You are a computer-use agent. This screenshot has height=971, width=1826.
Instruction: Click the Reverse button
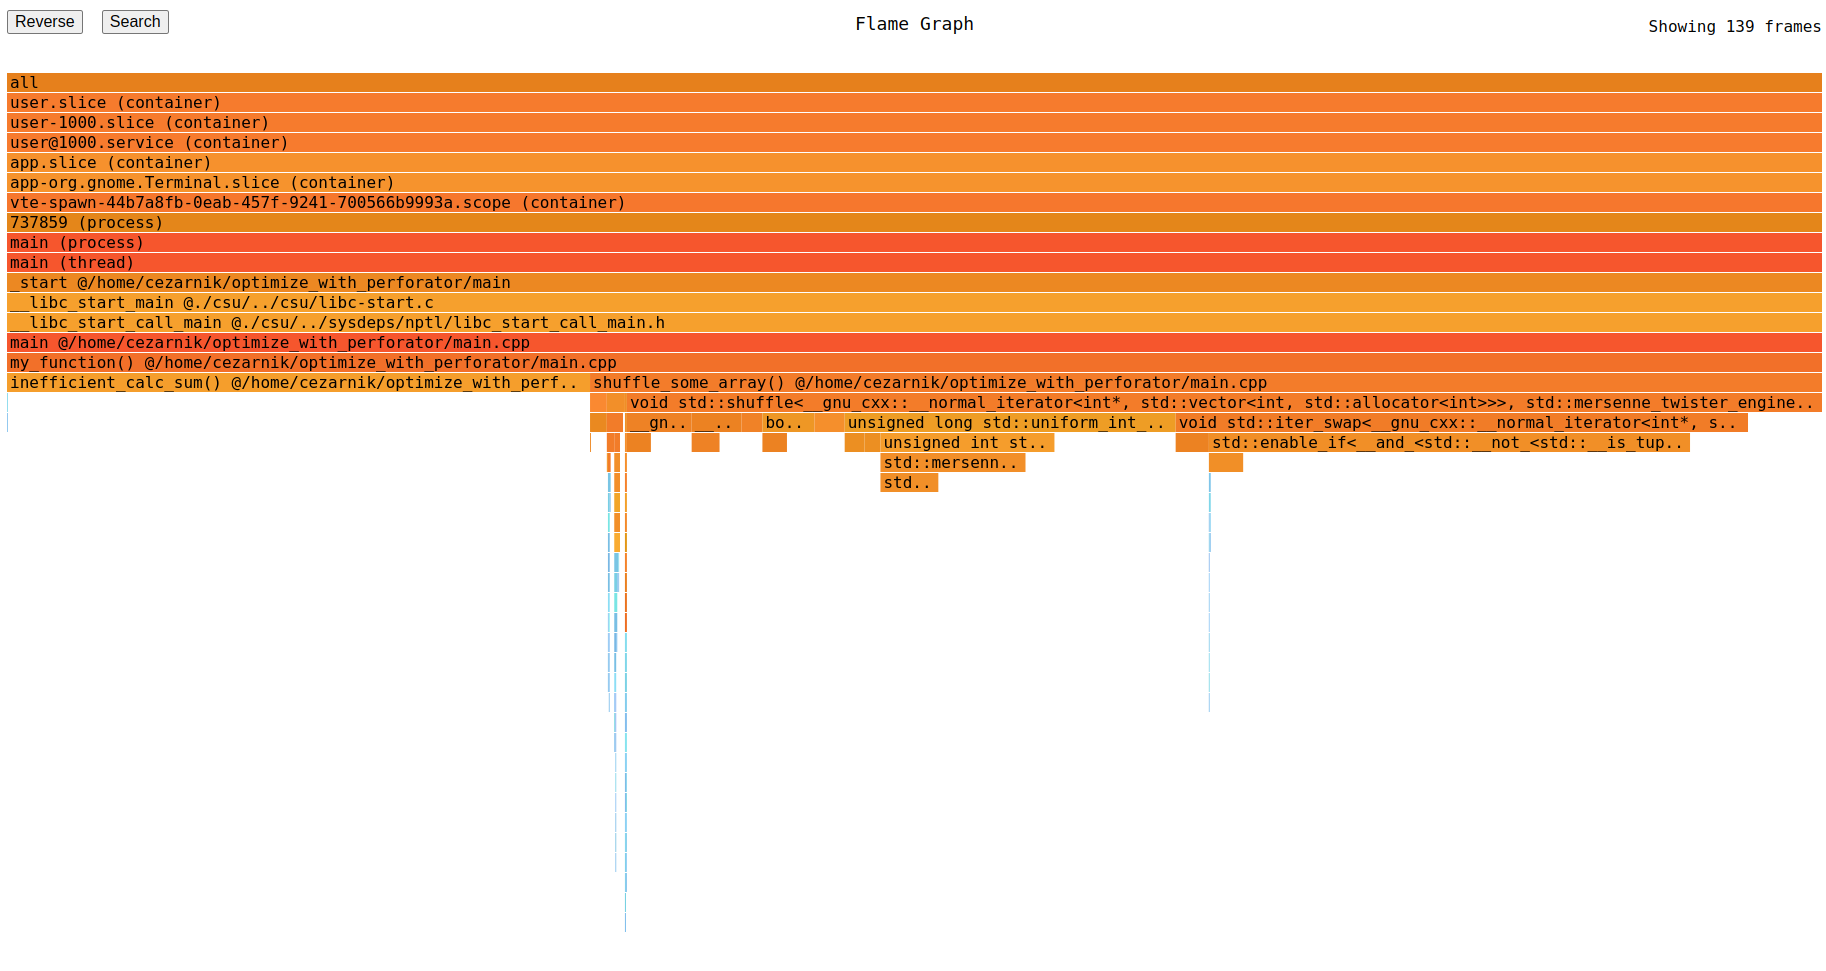point(44,21)
